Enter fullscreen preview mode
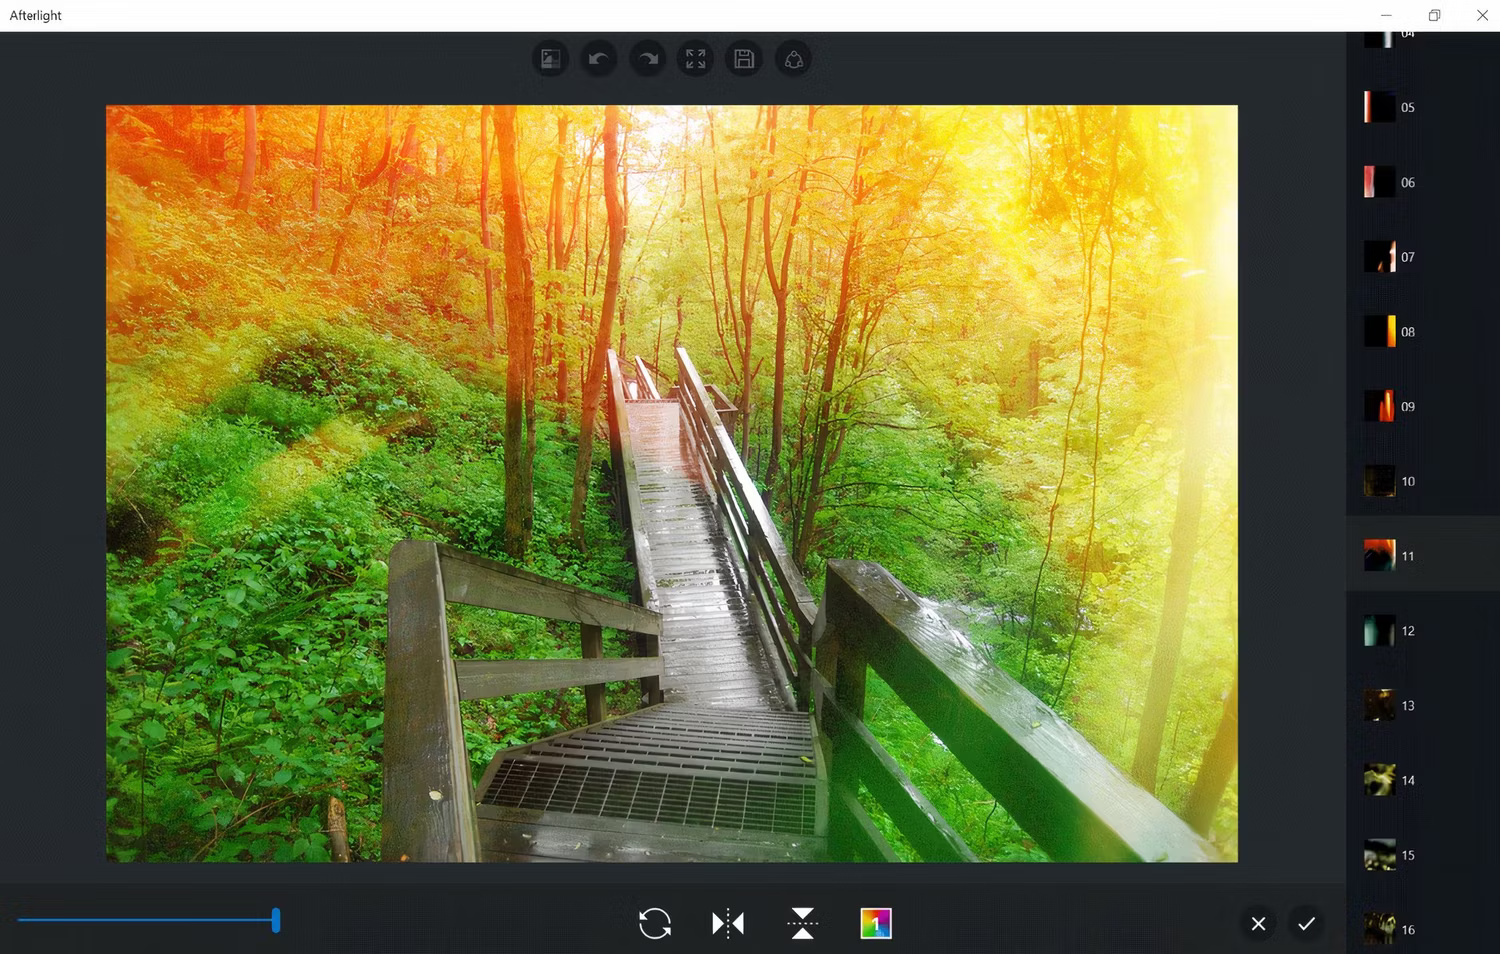Image resolution: width=1500 pixels, height=954 pixels. (694, 58)
